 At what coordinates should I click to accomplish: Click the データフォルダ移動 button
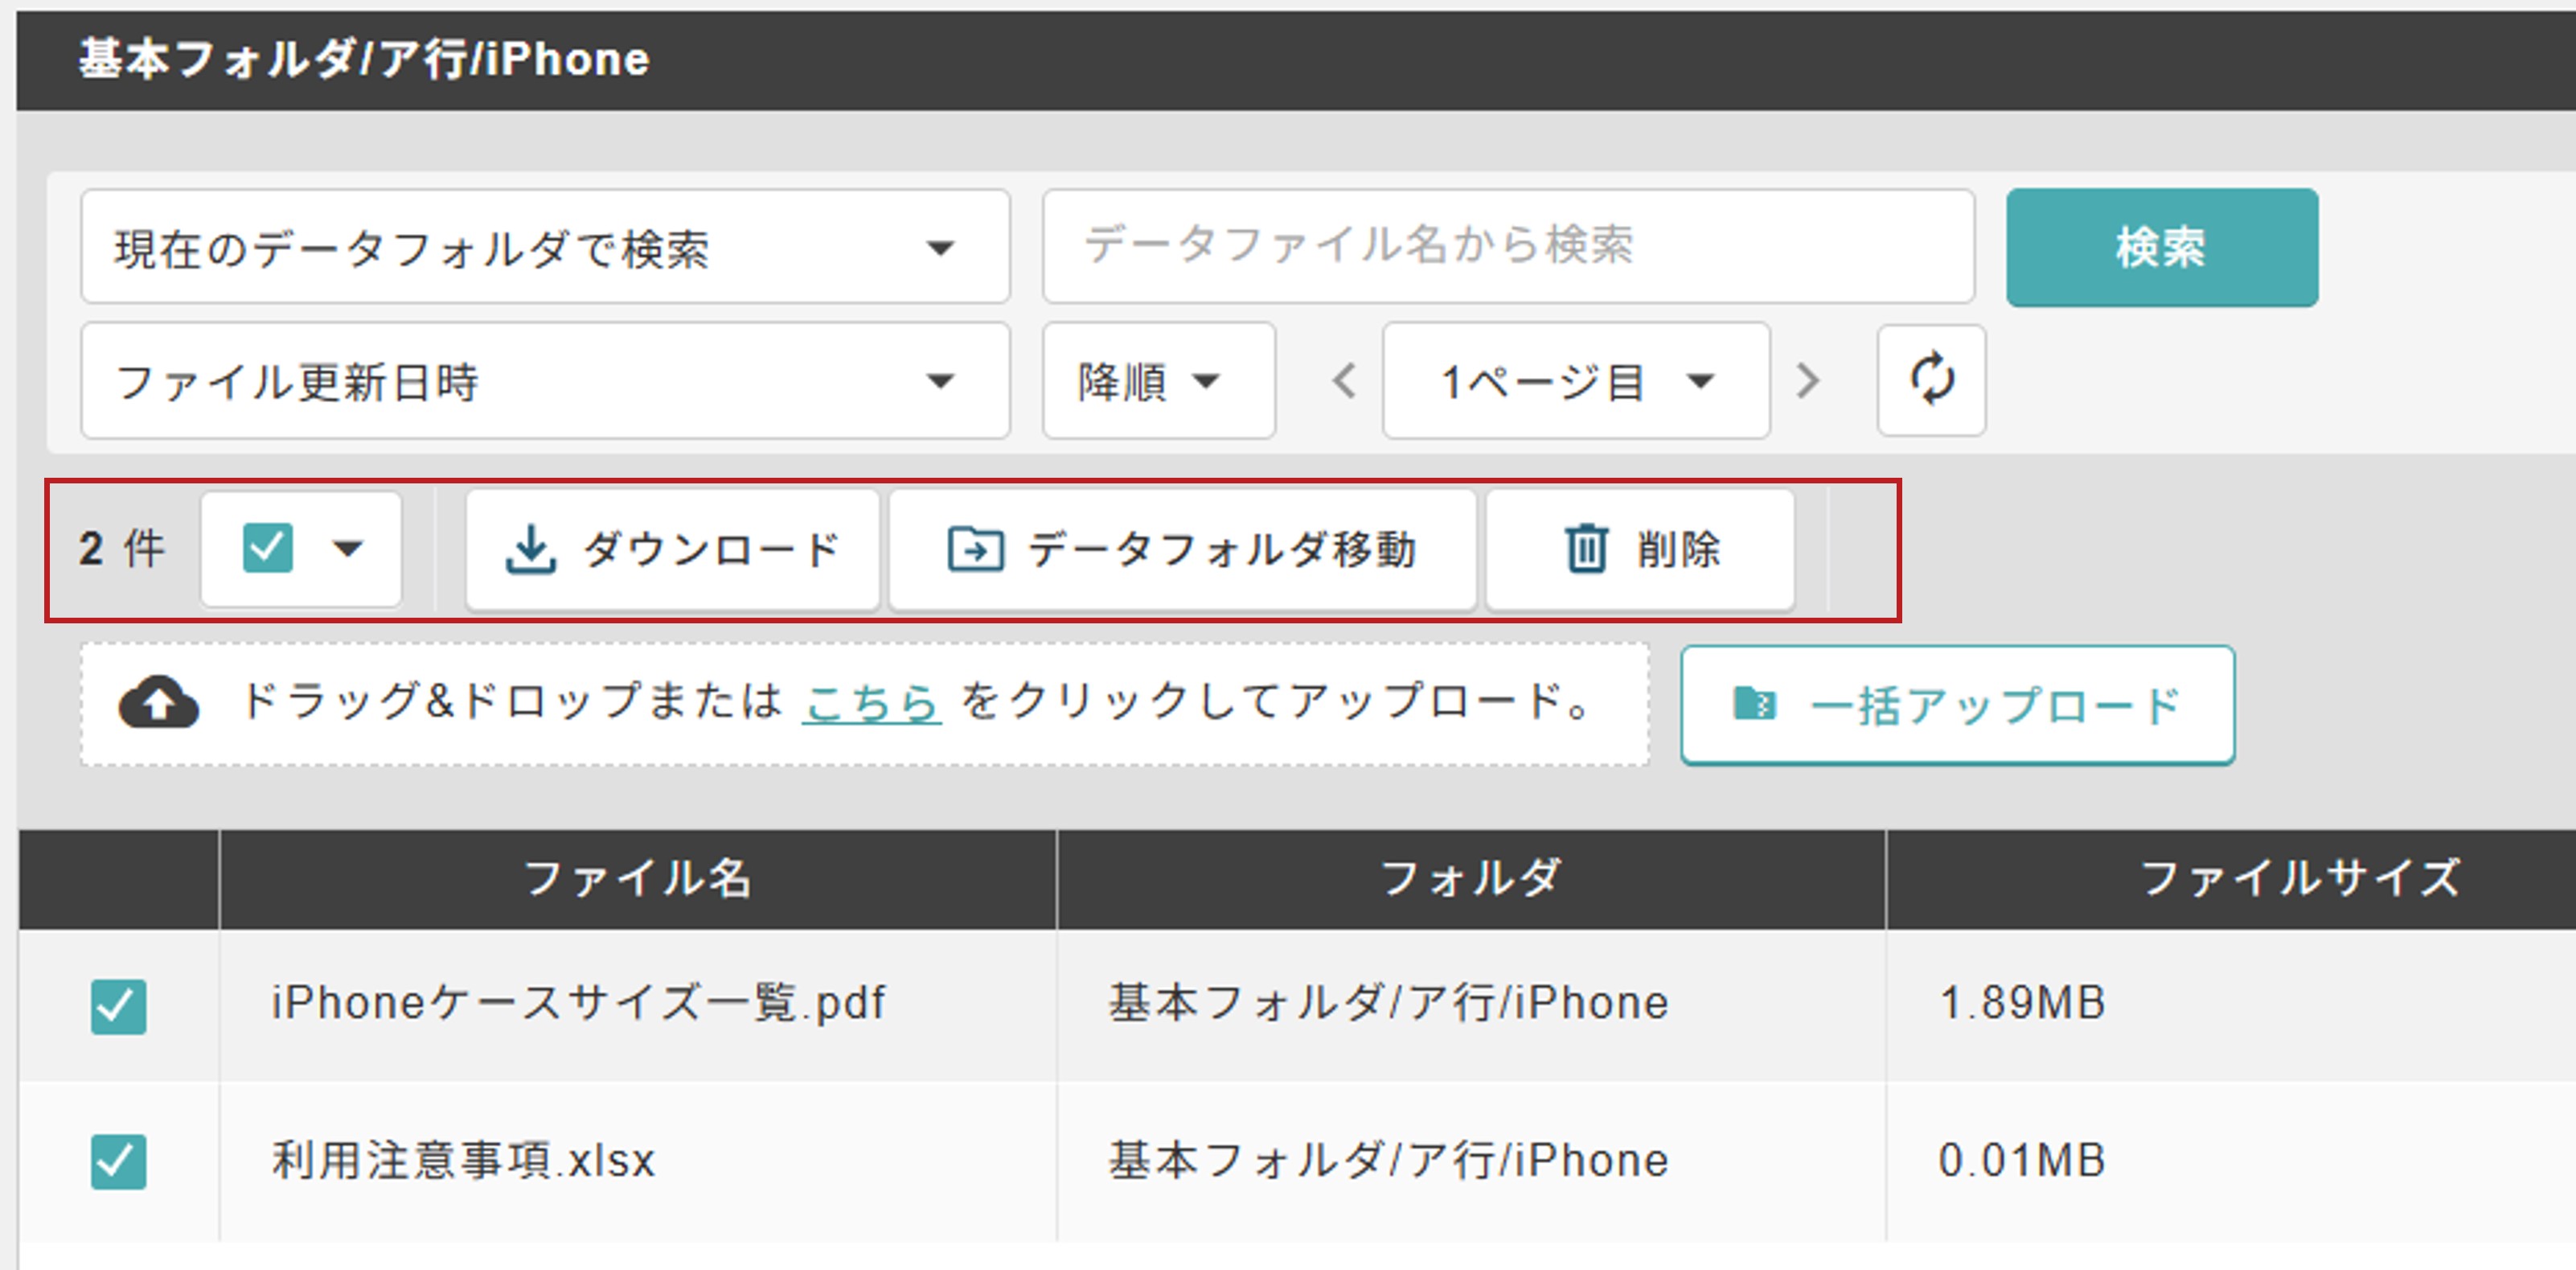pos(1182,549)
